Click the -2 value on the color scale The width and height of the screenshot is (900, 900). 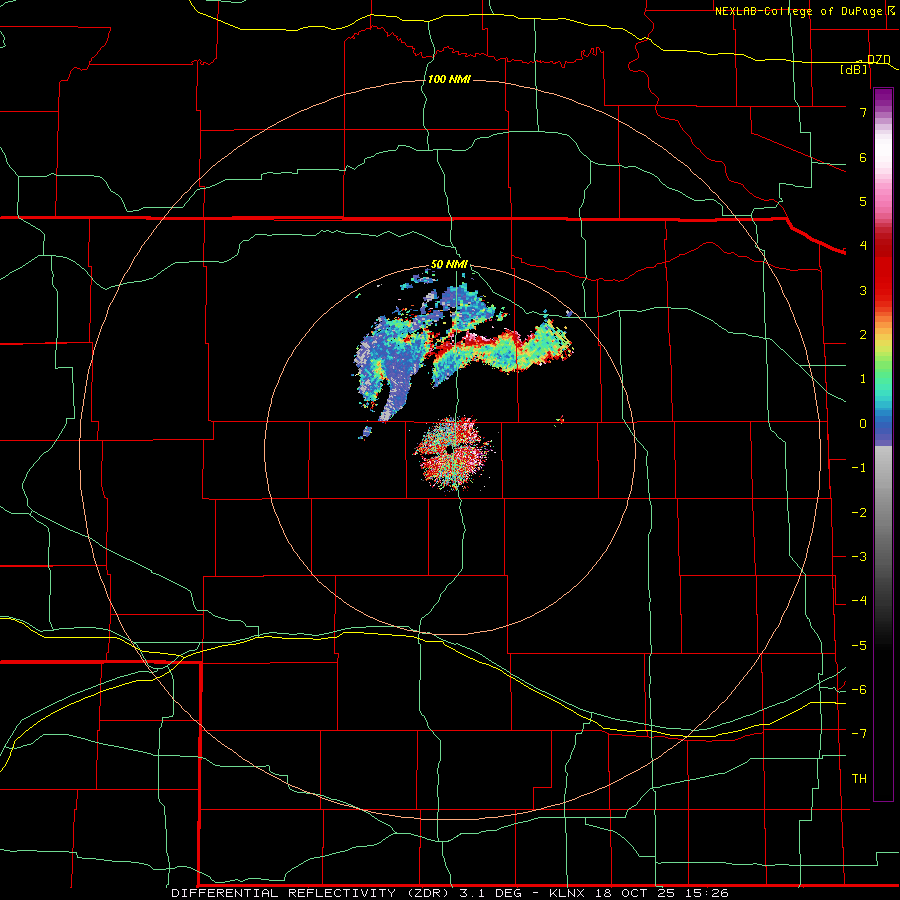[859, 513]
